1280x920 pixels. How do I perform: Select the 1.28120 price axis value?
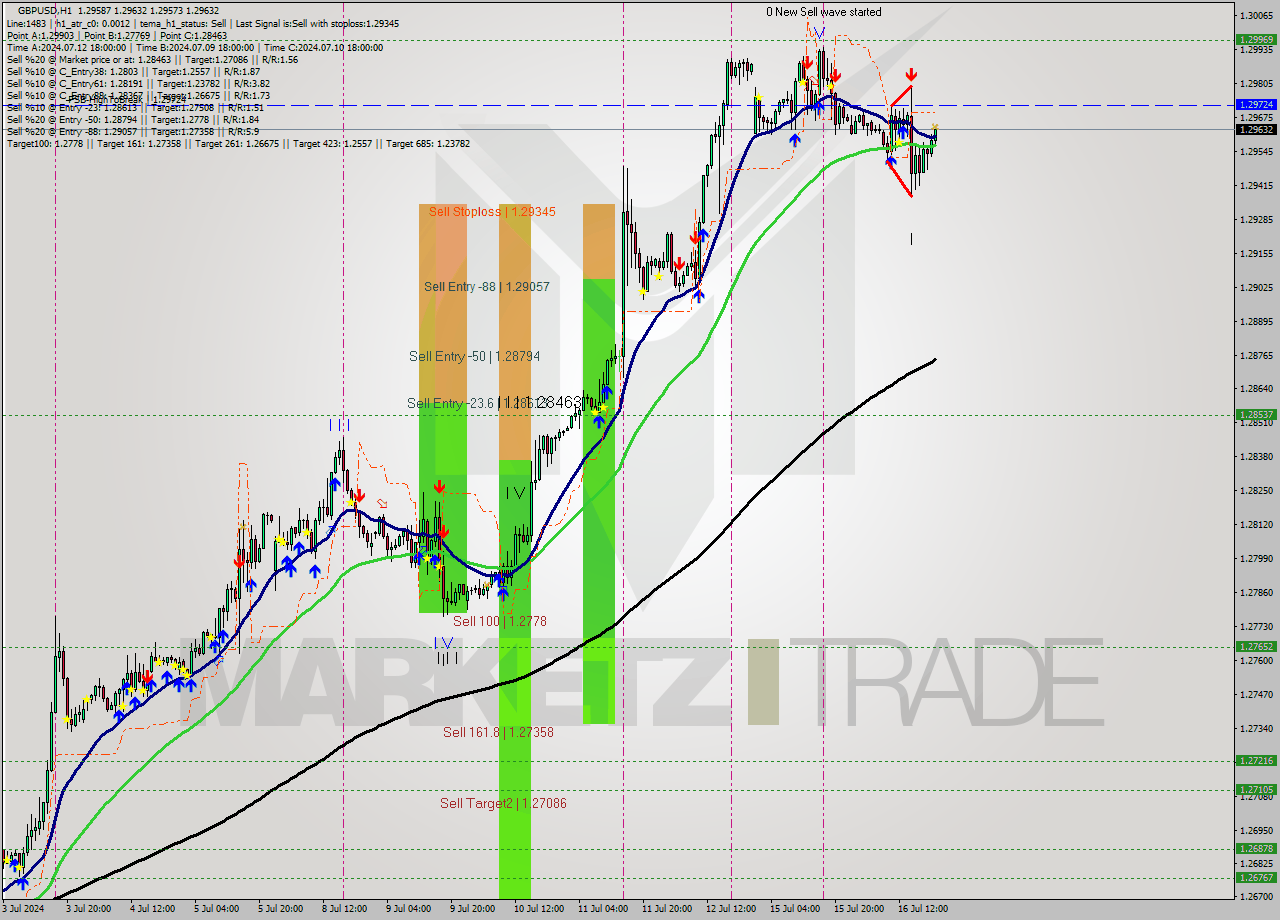pos(1257,525)
